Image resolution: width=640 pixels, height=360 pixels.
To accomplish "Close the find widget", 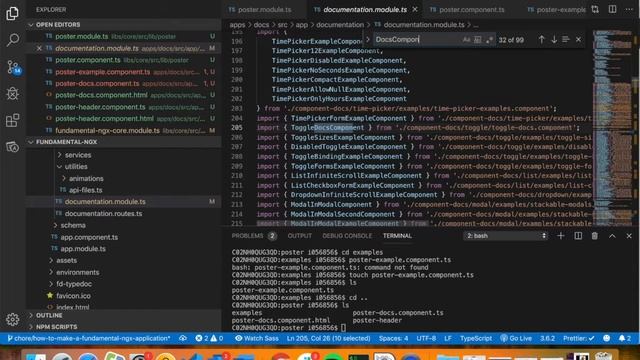I will click(x=578, y=40).
